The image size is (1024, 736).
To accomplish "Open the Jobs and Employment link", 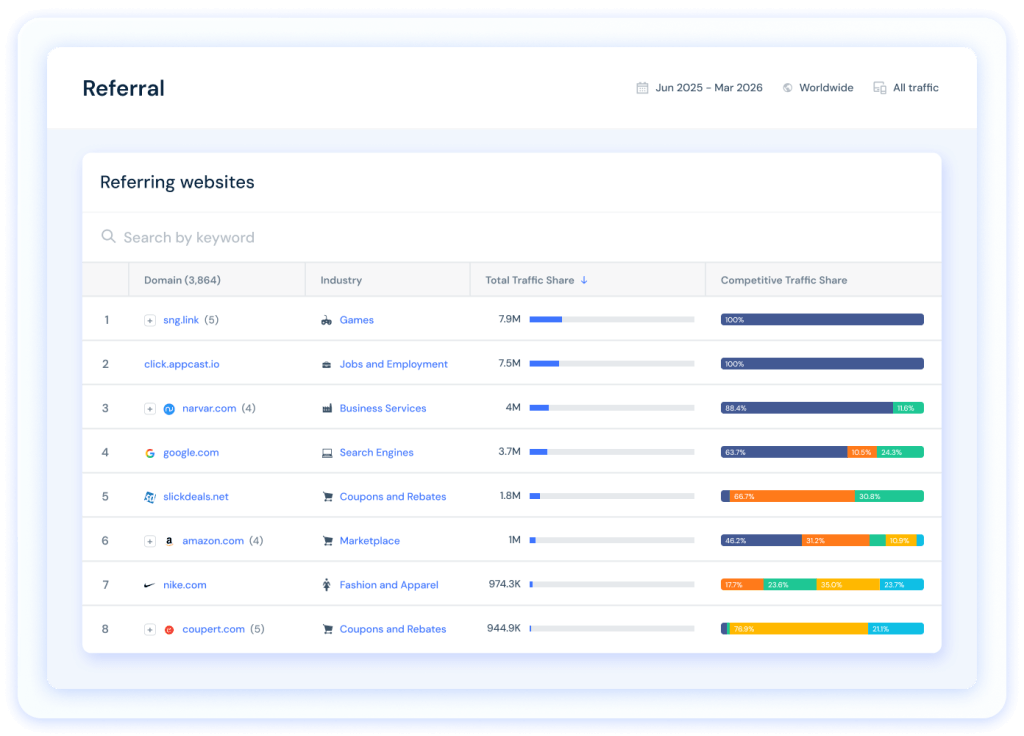I will coord(394,364).
